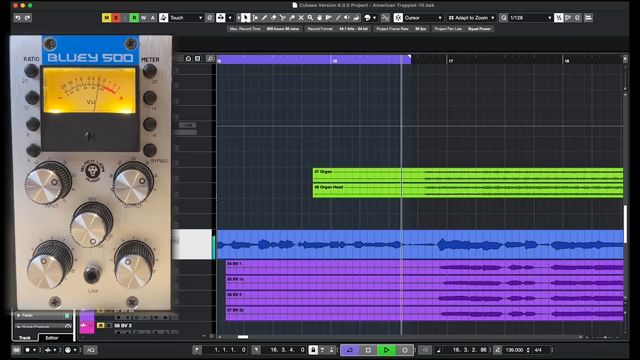Toggle the A suspend automation button
Image resolution: width=640 pixels, height=360 pixels.
point(153,18)
